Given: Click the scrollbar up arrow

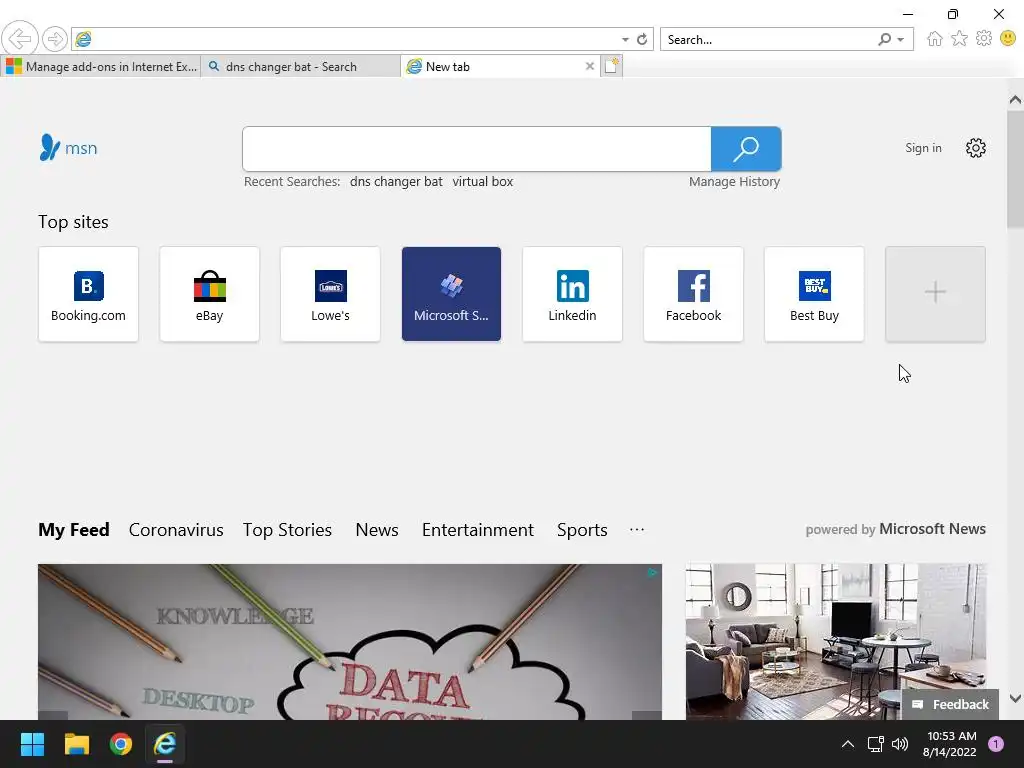Looking at the screenshot, I should (x=1015, y=100).
